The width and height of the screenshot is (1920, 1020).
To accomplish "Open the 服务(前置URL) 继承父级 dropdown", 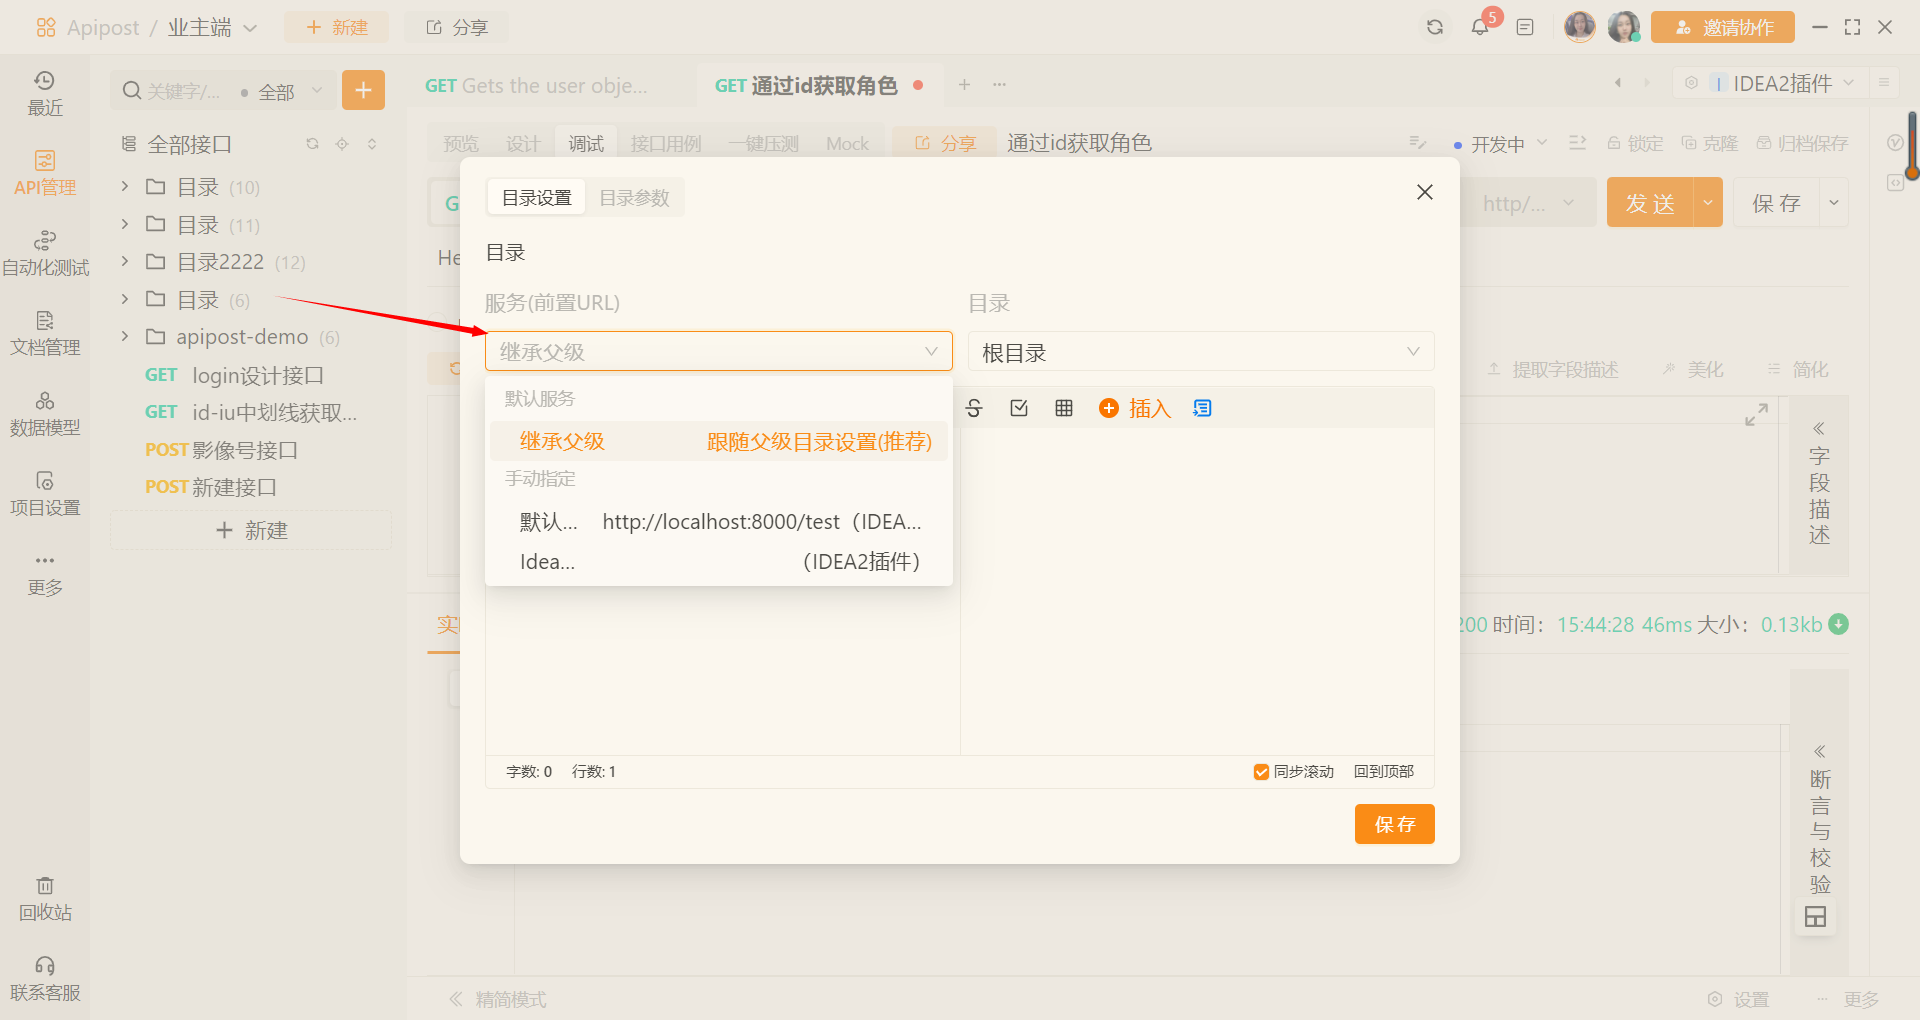I will click(x=718, y=351).
